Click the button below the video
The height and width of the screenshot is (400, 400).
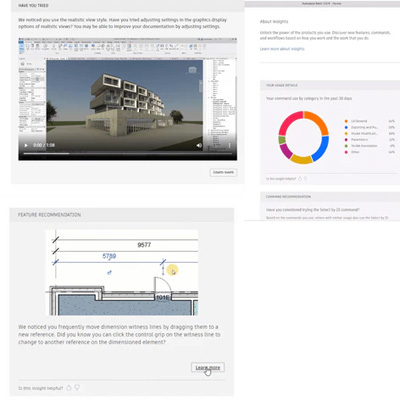pos(223,172)
